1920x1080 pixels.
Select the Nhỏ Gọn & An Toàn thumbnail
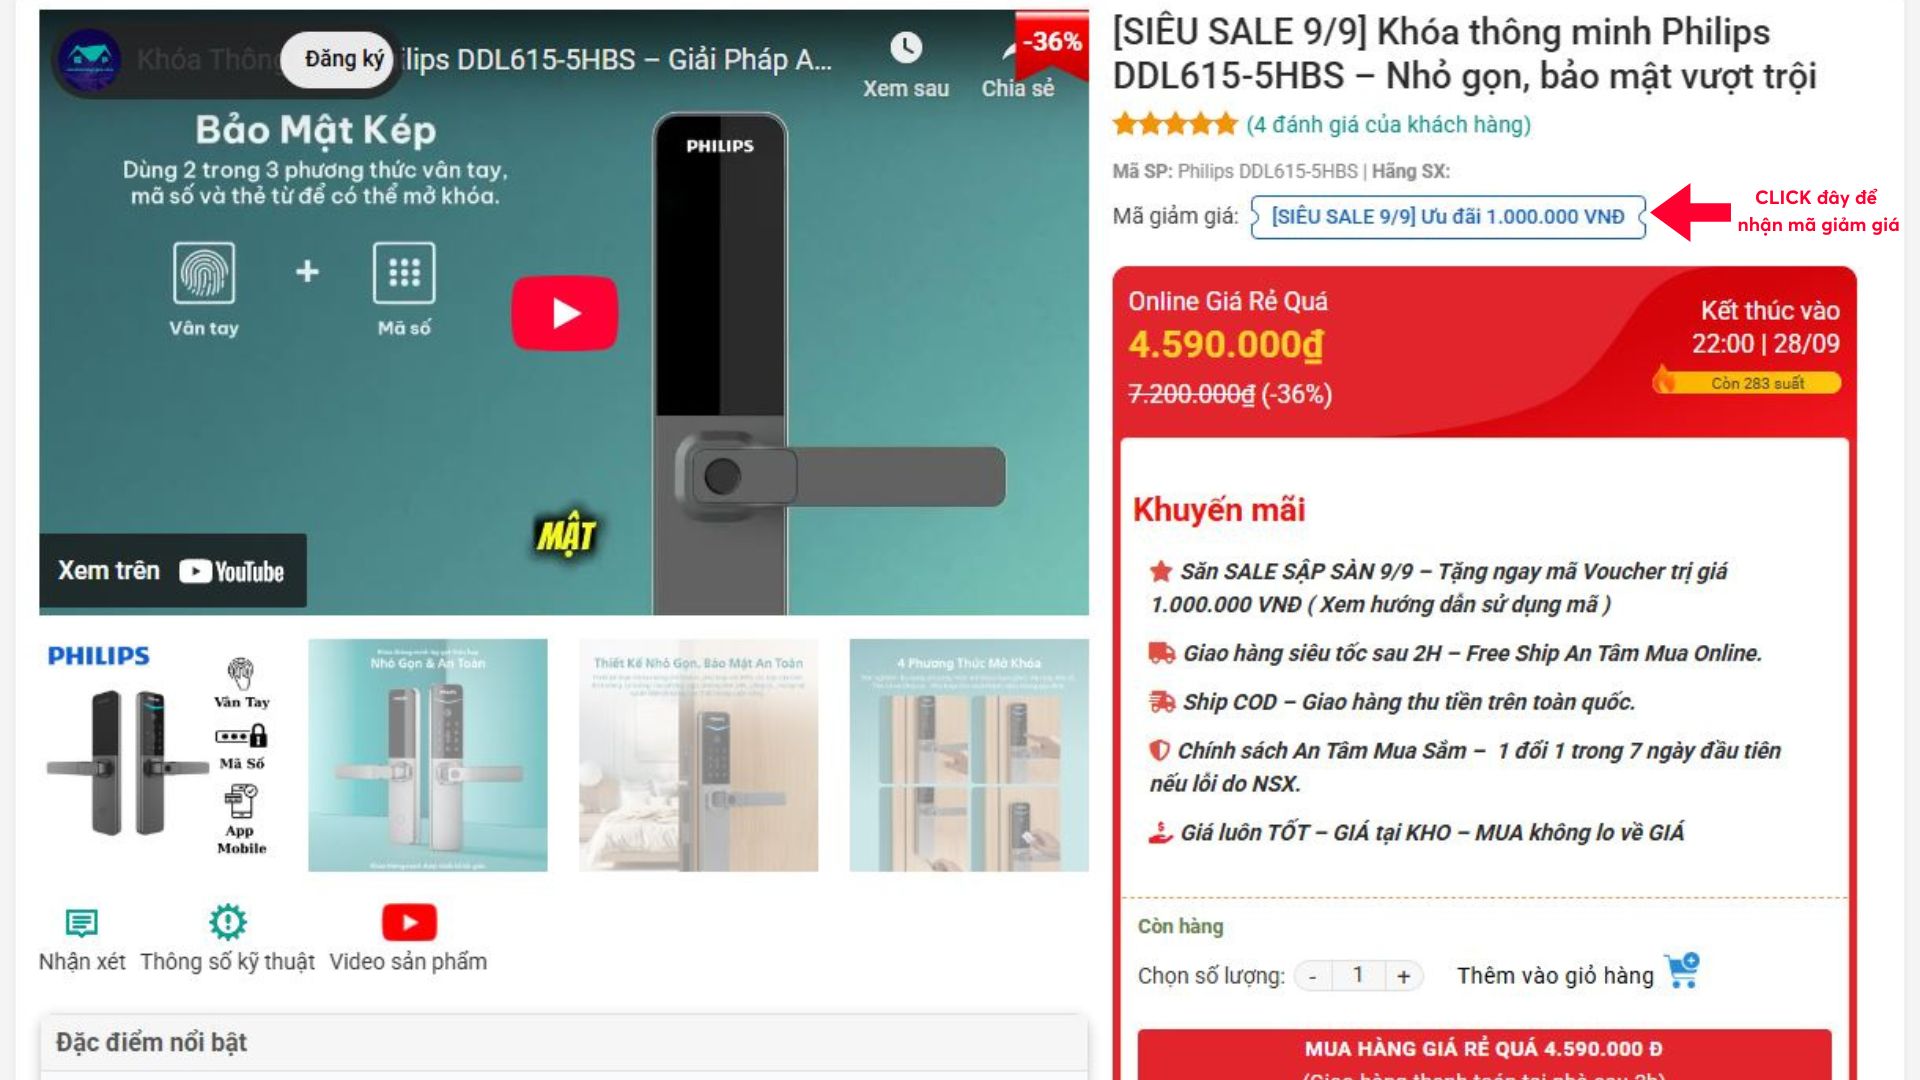[x=428, y=755]
